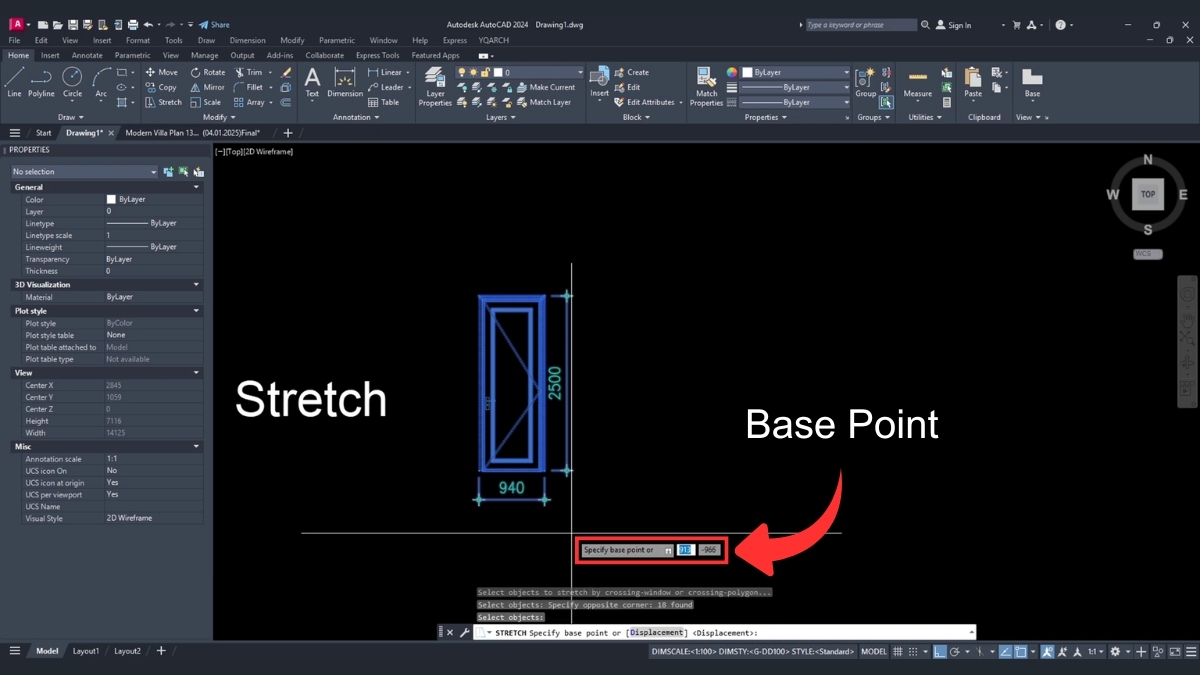Toggle PICKADD mode in Properties palette

[169, 172]
